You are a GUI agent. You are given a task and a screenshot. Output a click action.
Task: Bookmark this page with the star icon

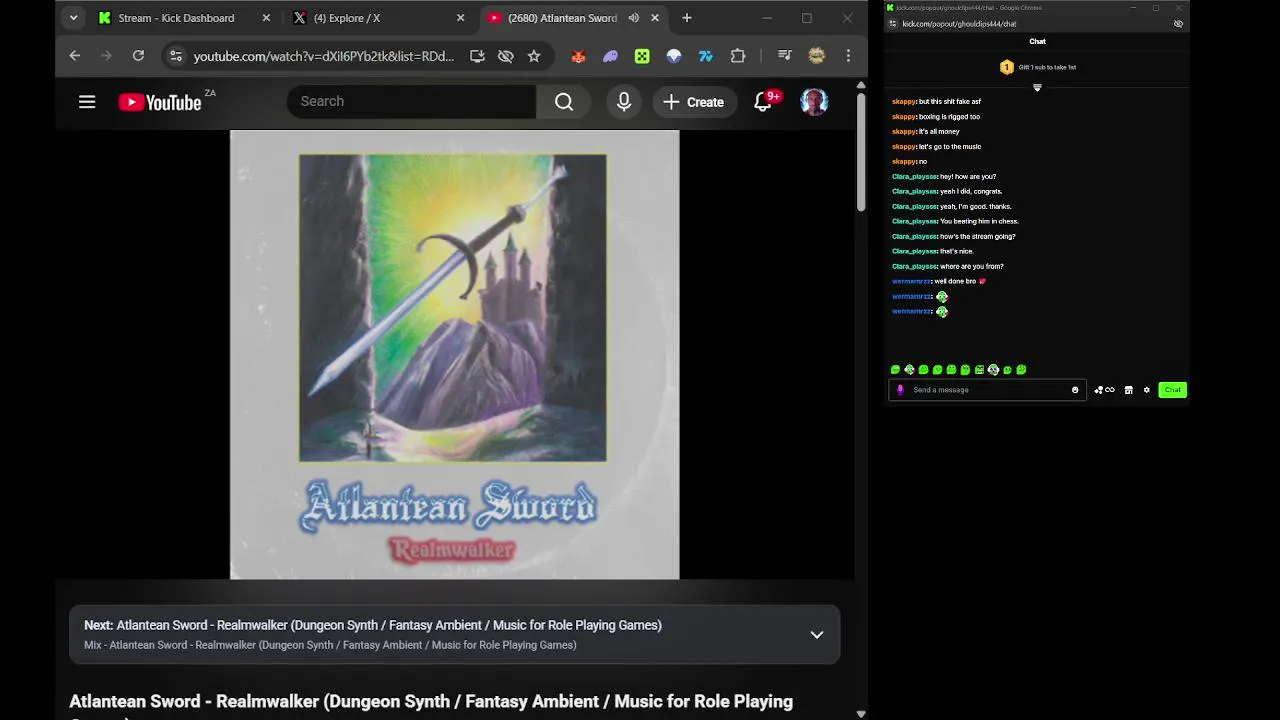(534, 56)
